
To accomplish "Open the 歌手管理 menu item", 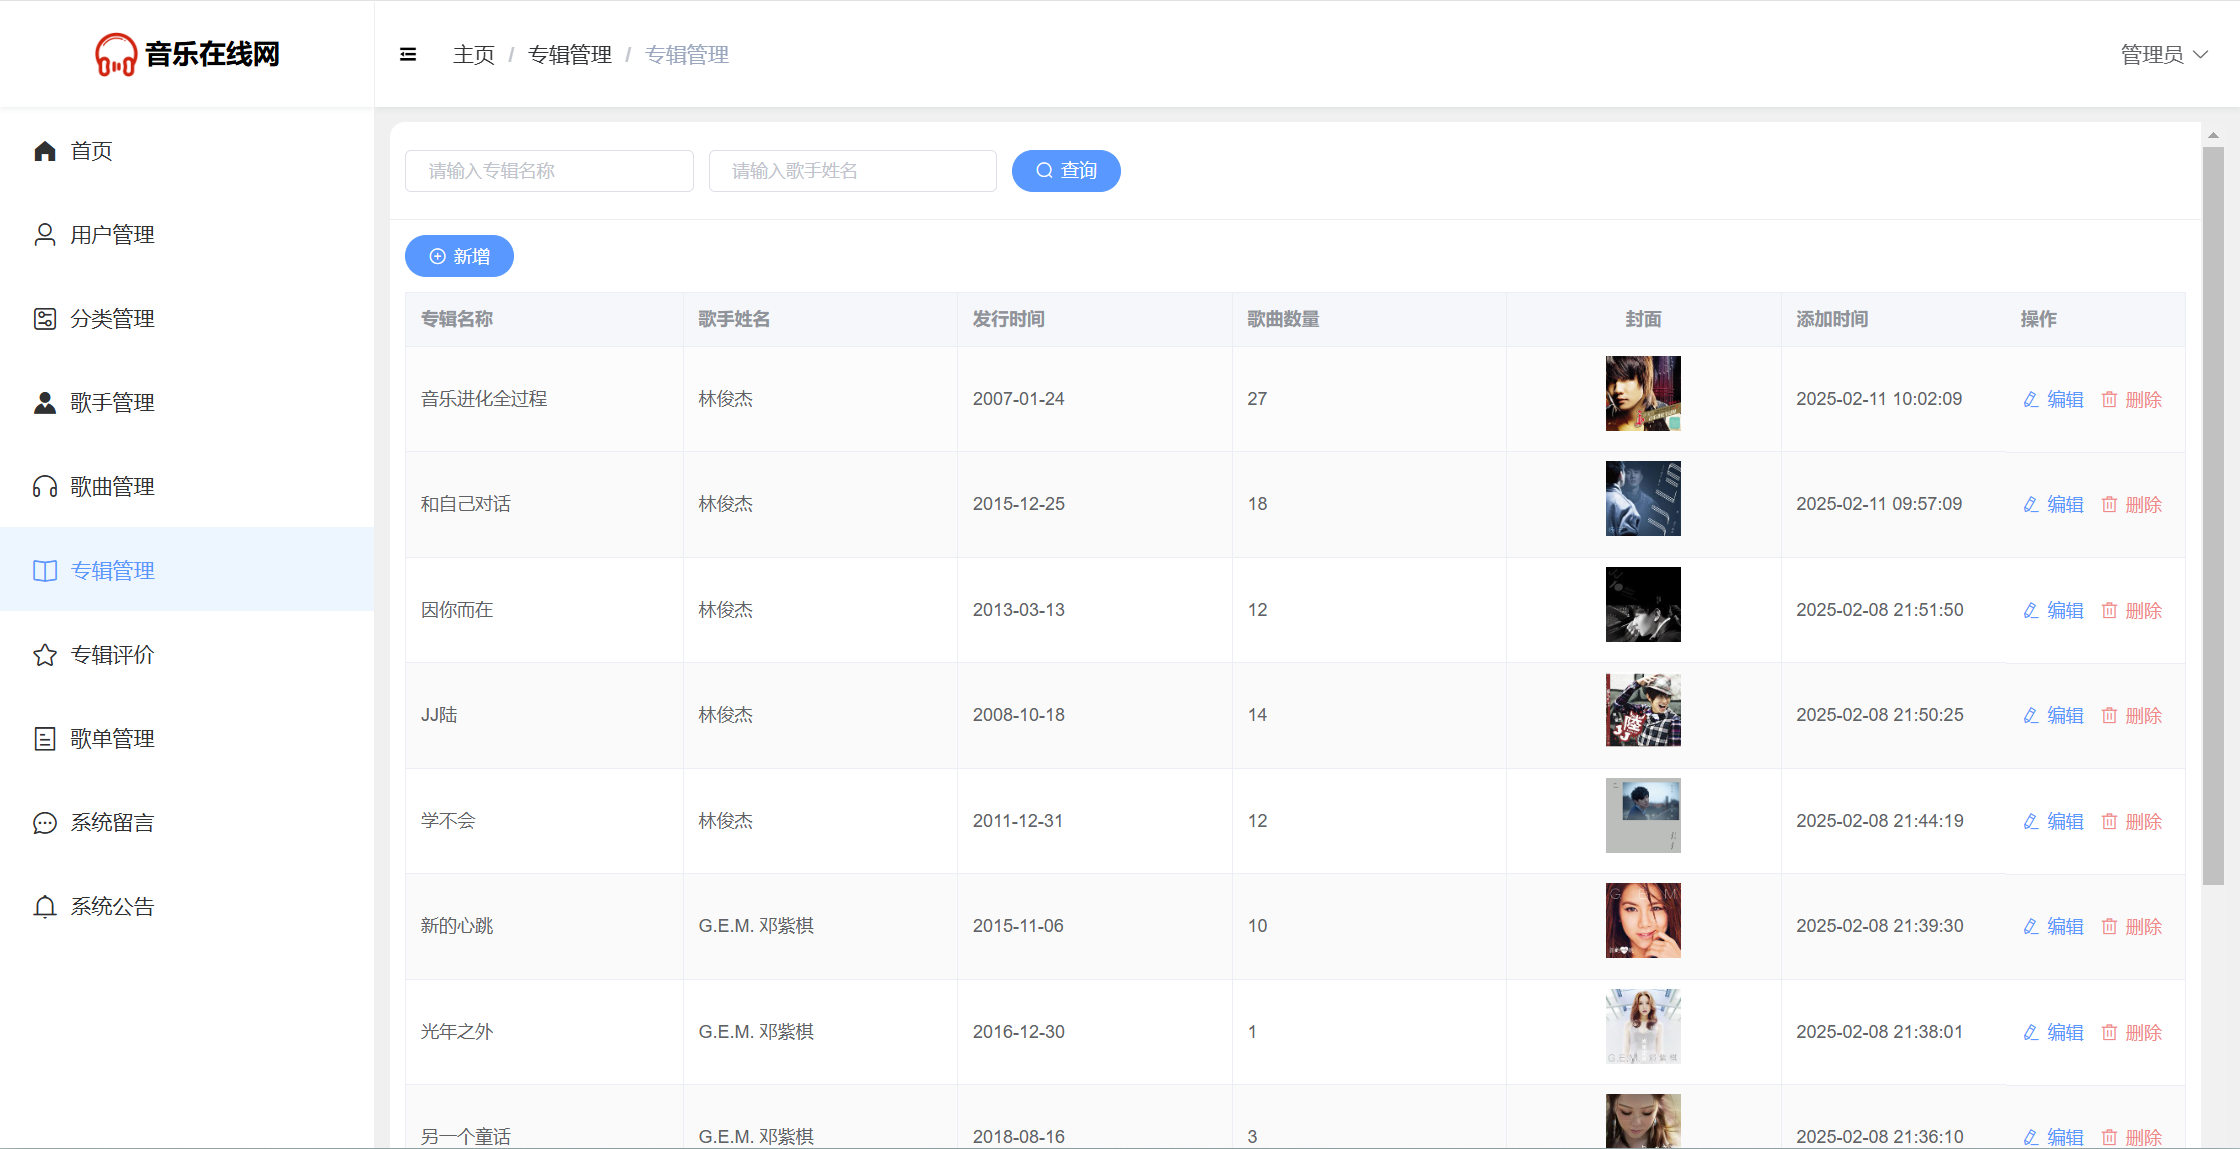I will [112, 403].
